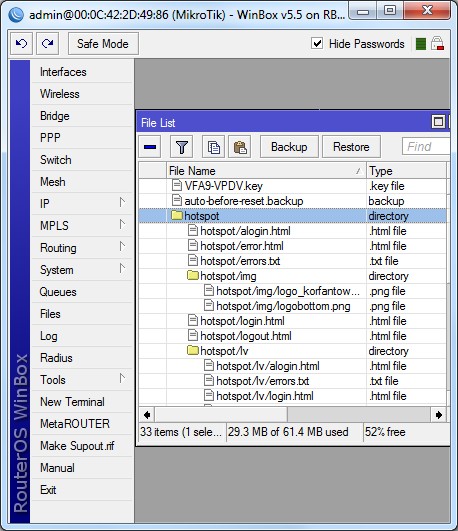458x531 pixels.
Task: Click the green CPU load indicator
Action: tap(420, 44)
